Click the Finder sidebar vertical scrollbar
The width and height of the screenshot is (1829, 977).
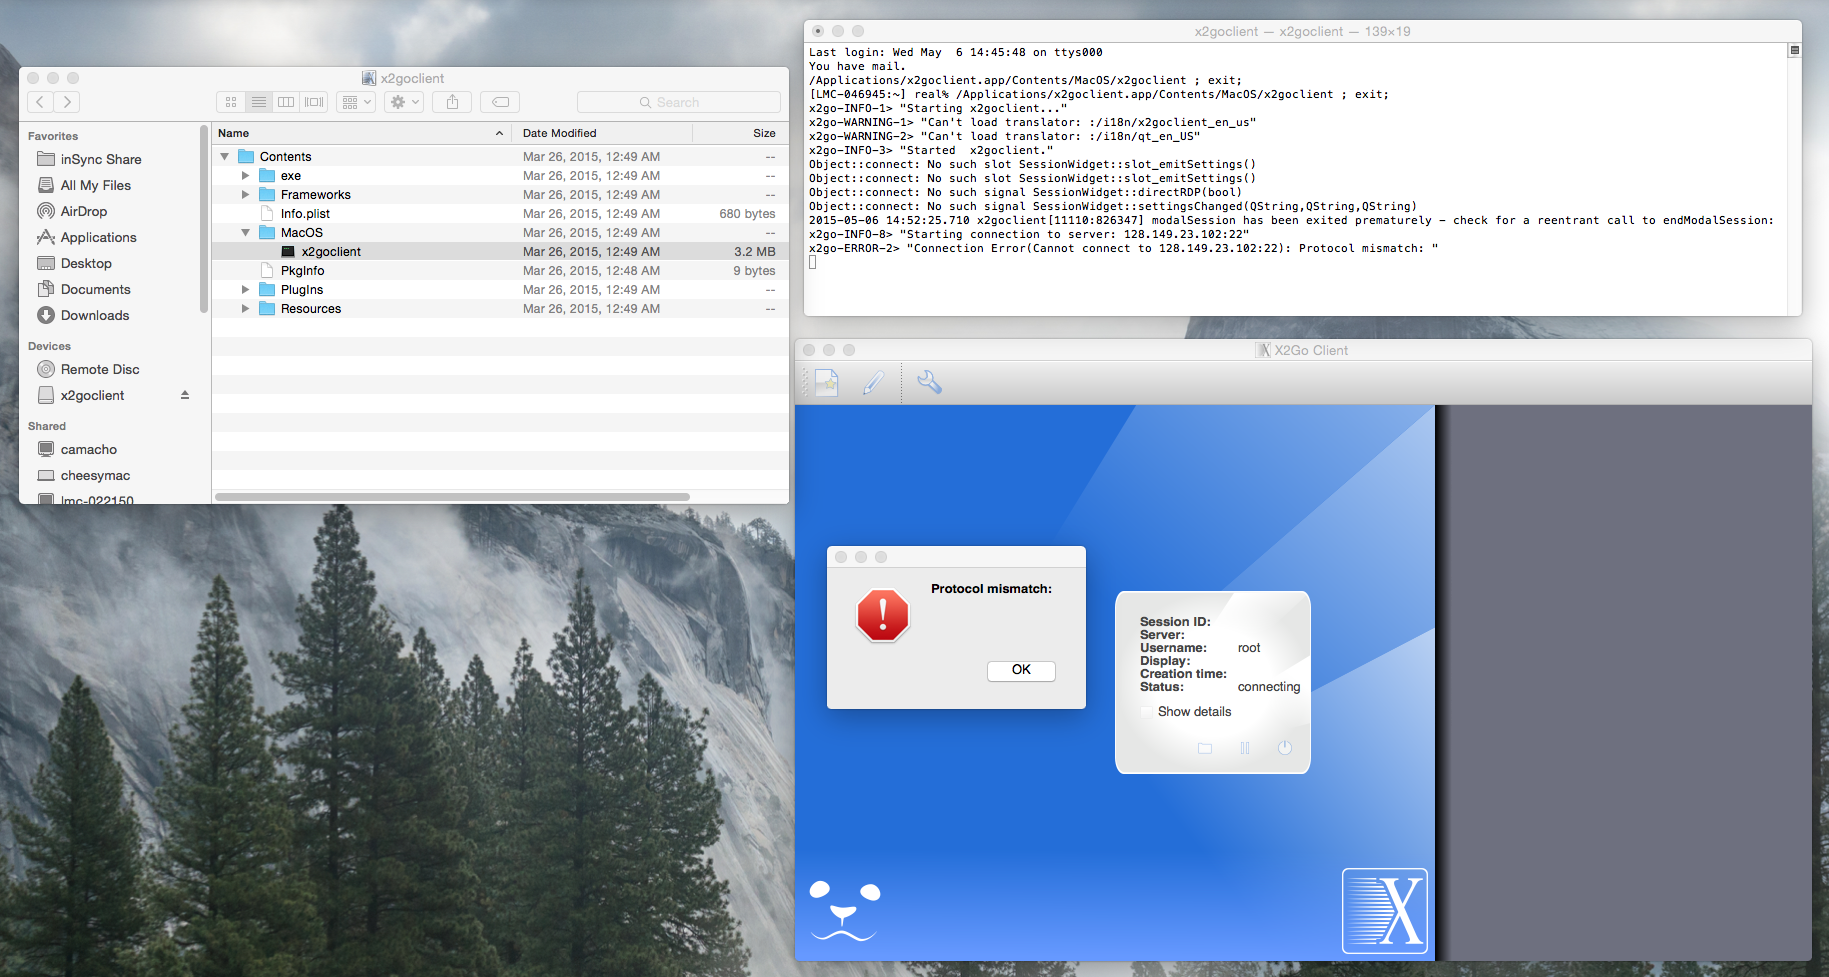tap(204, 220)
